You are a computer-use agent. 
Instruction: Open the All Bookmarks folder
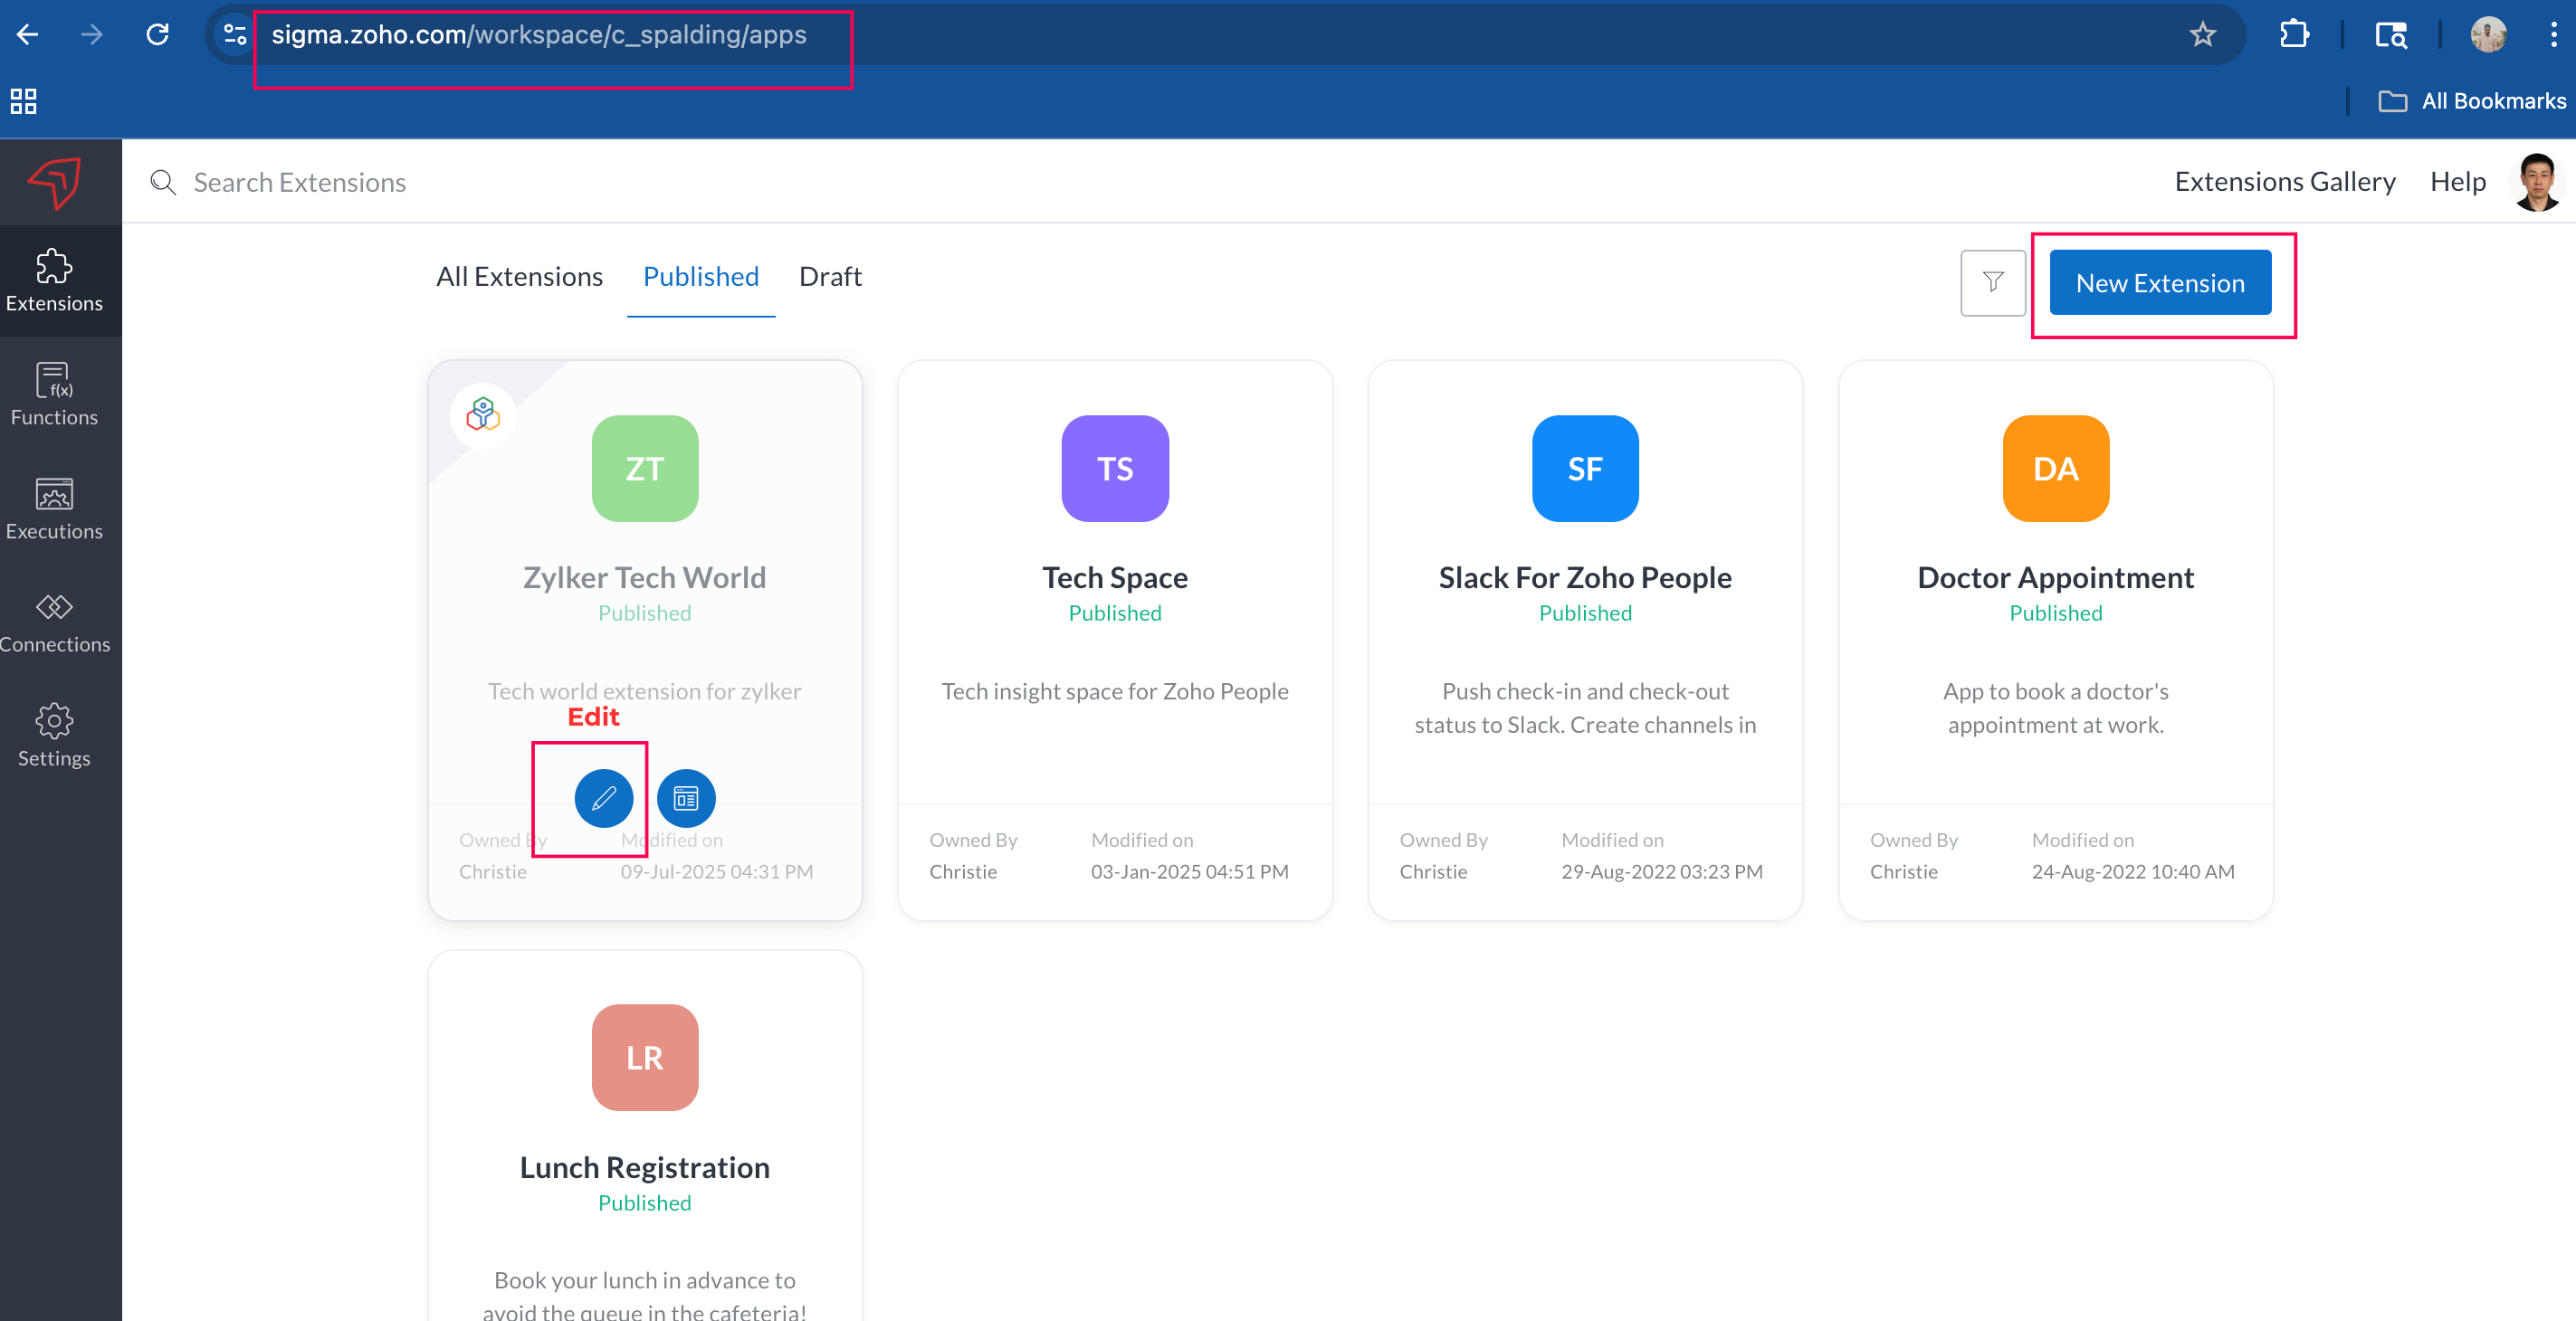[x=2472, y=101]
